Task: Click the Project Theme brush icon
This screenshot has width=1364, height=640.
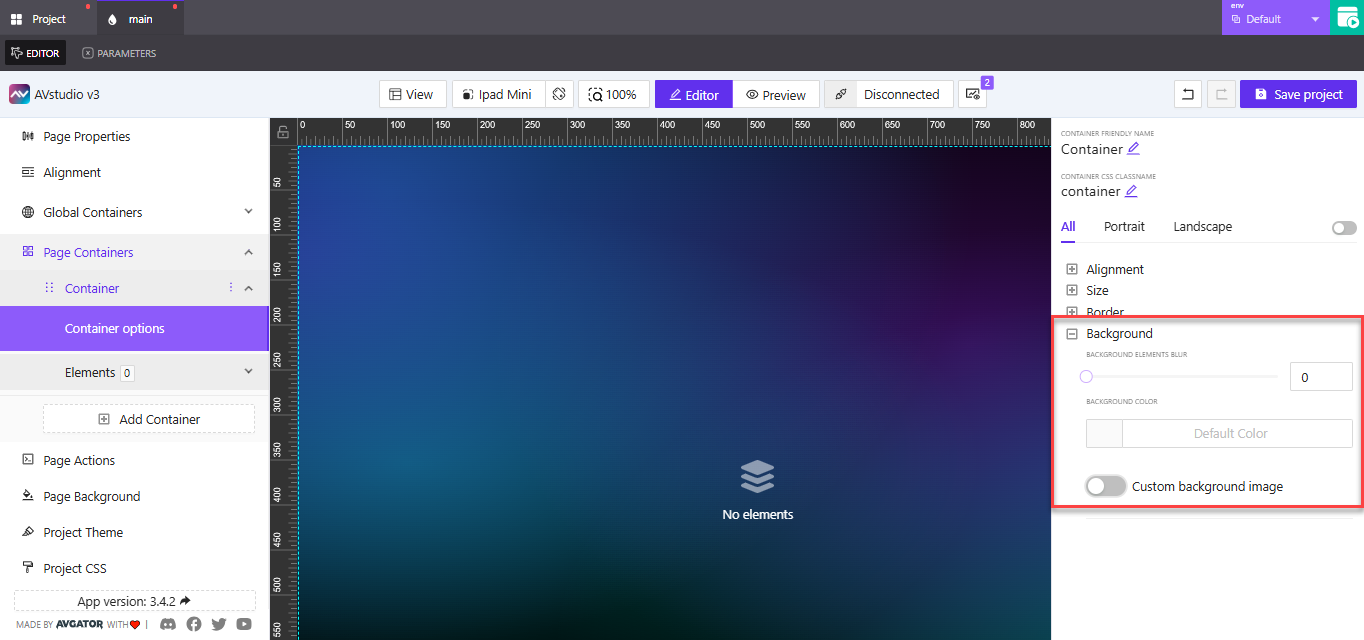Action: pos(30,532)
